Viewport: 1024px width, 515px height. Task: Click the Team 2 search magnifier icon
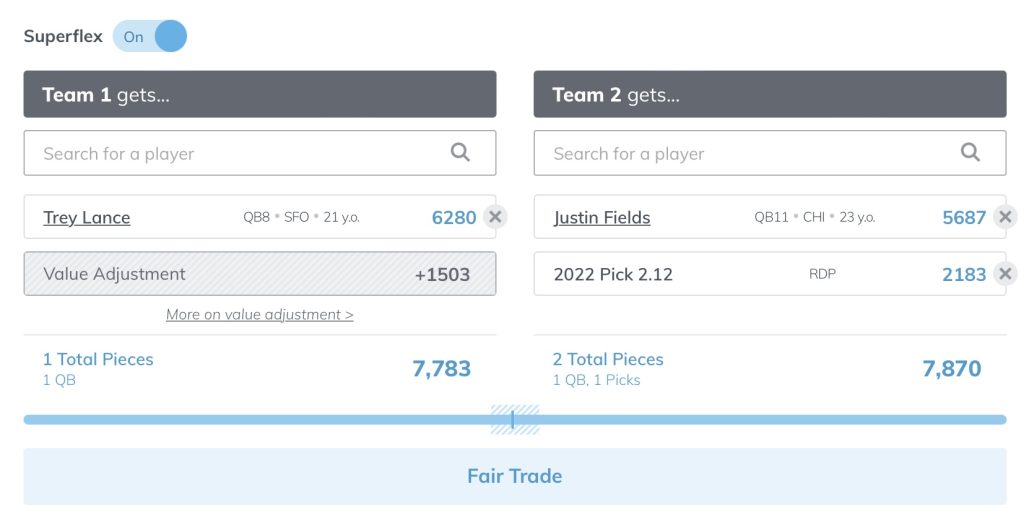point(970,152)
